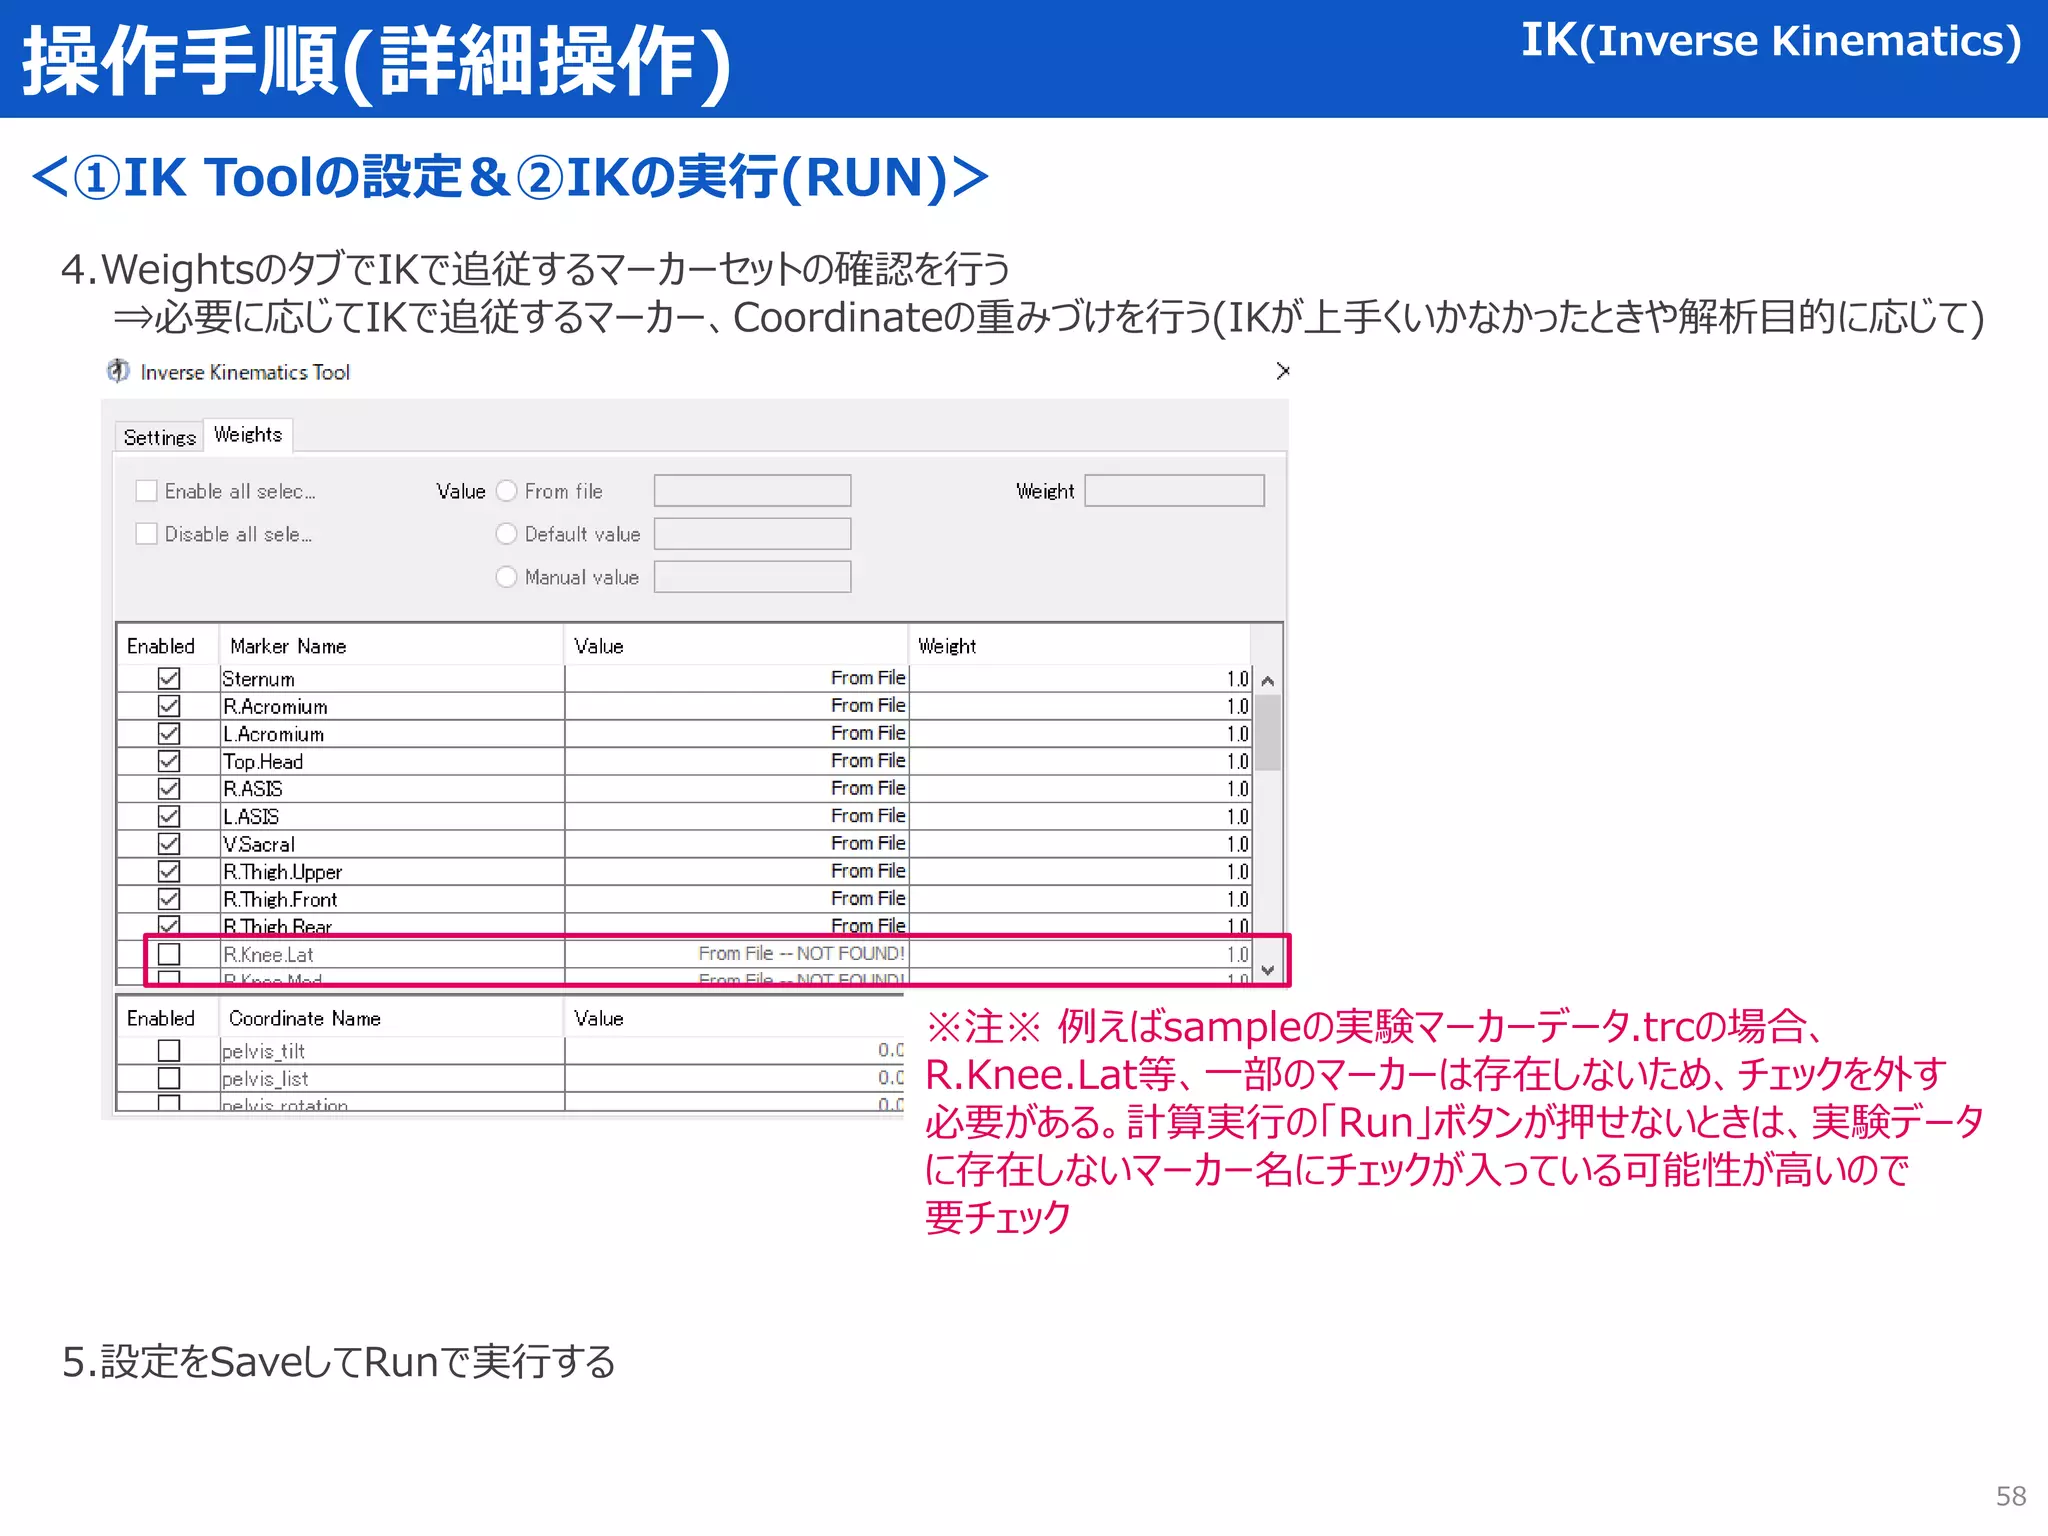
Task: Select the R.ASIS marker name
Action: pyautogui.click(x=252, y=789)
